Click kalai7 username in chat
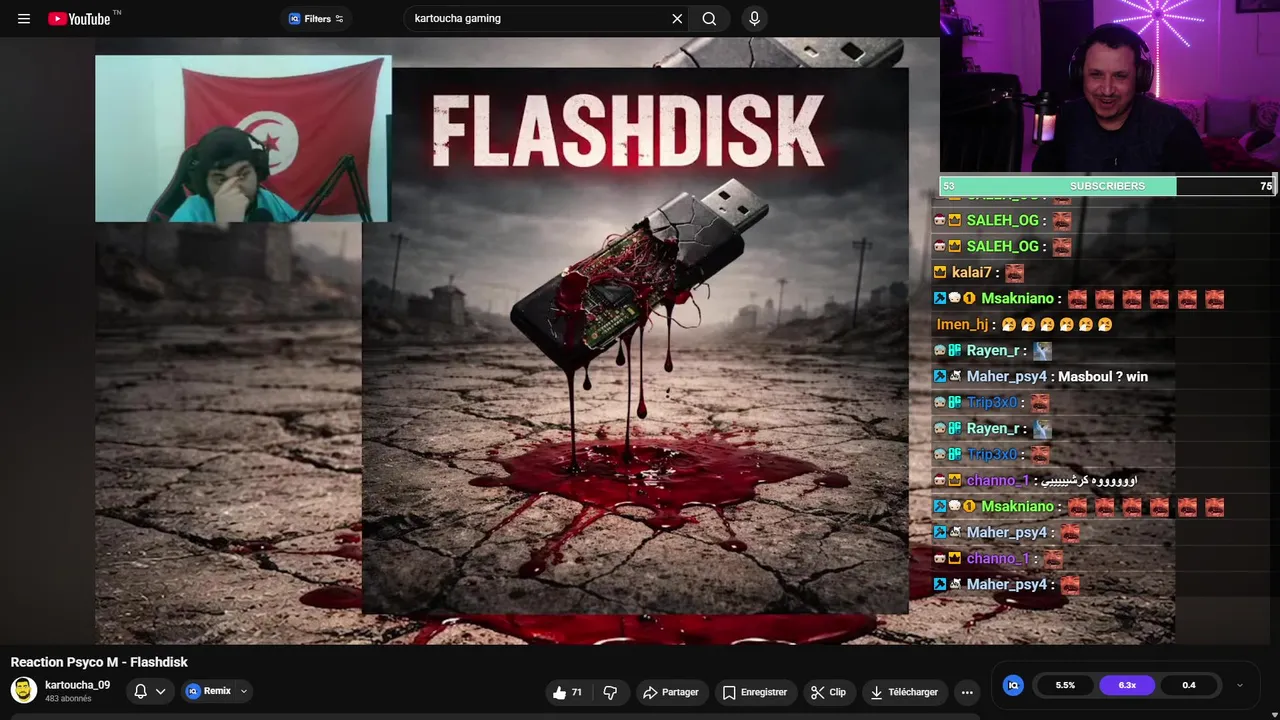1280x720 pixels. 971,272
